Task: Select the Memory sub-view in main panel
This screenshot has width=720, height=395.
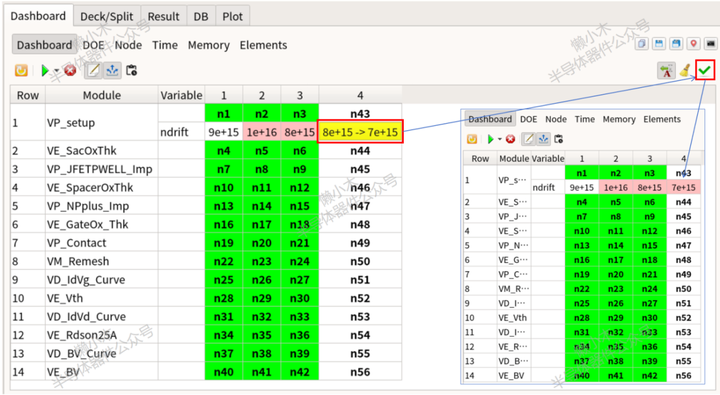Action: point(208,45)
